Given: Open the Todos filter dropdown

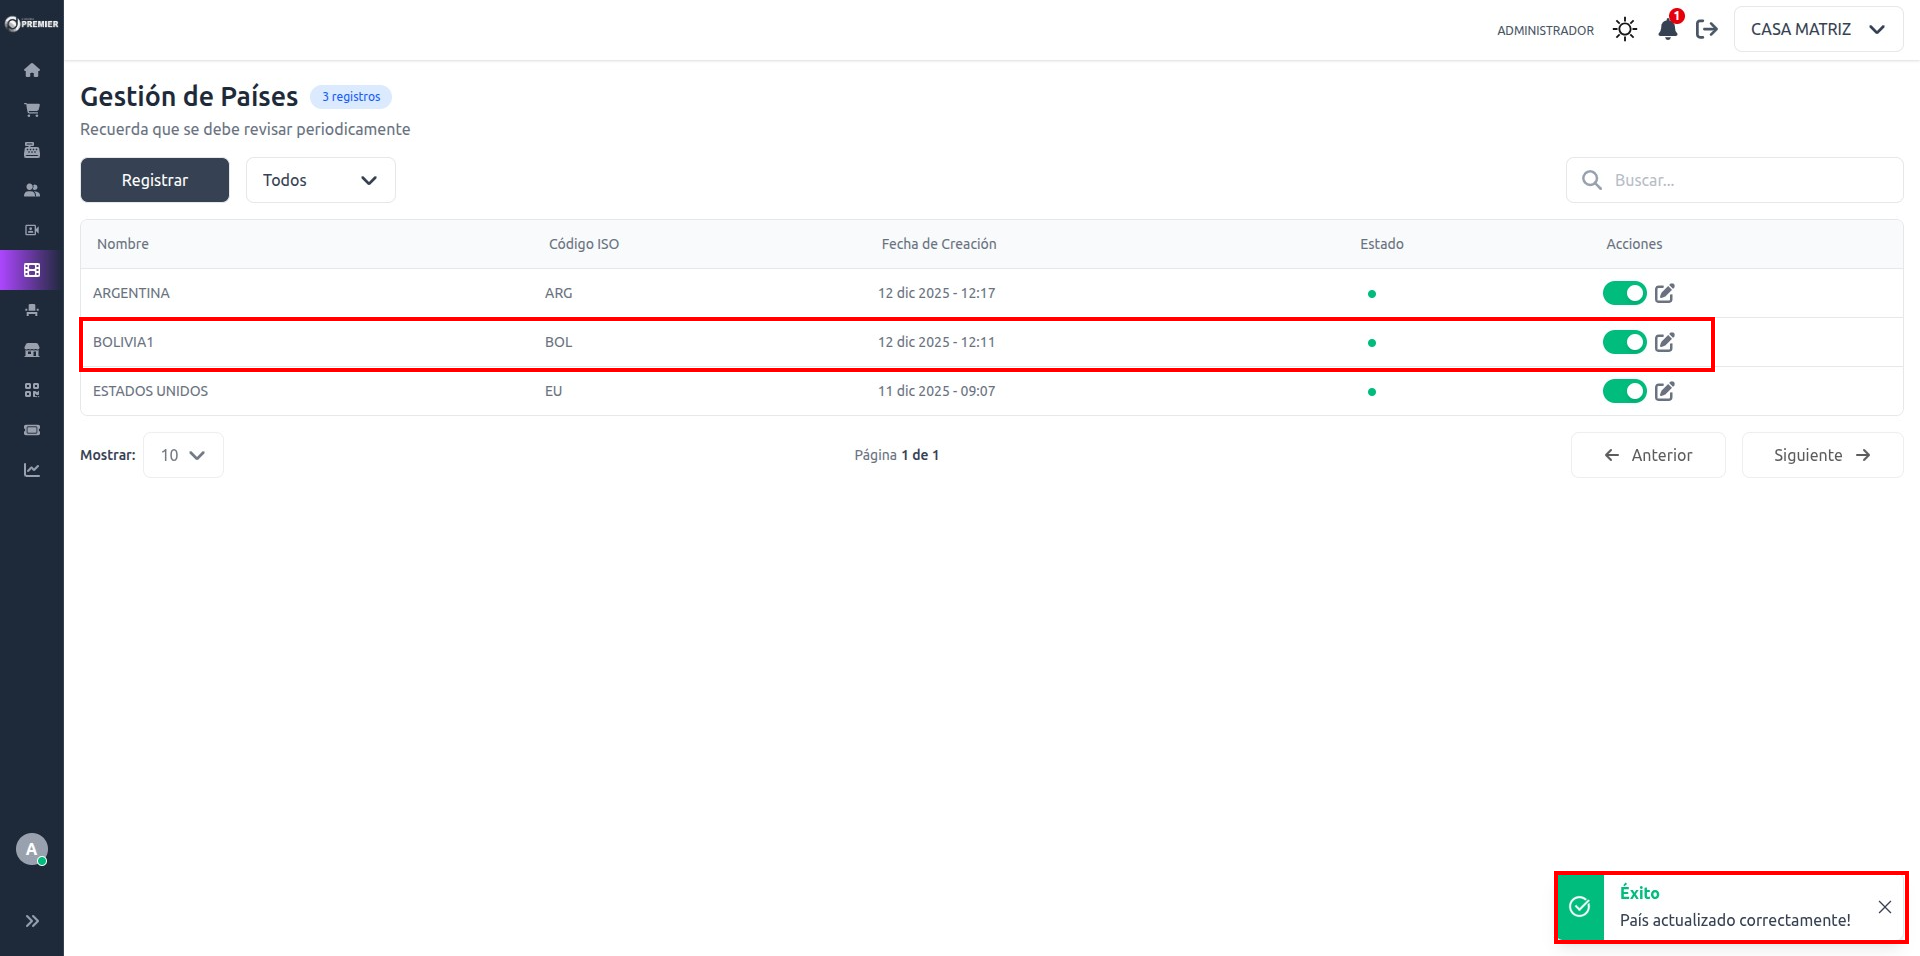Looking at the screenshot, I should (320, 180).
